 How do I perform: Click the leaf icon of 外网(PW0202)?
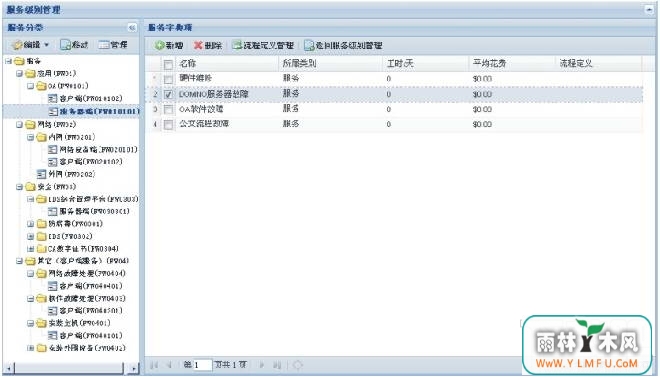point(41,174)
